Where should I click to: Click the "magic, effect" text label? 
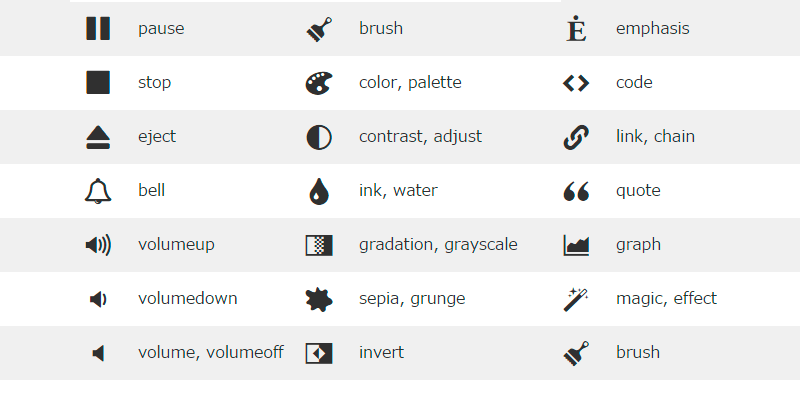pyautogui.click(x=666, y=298)
